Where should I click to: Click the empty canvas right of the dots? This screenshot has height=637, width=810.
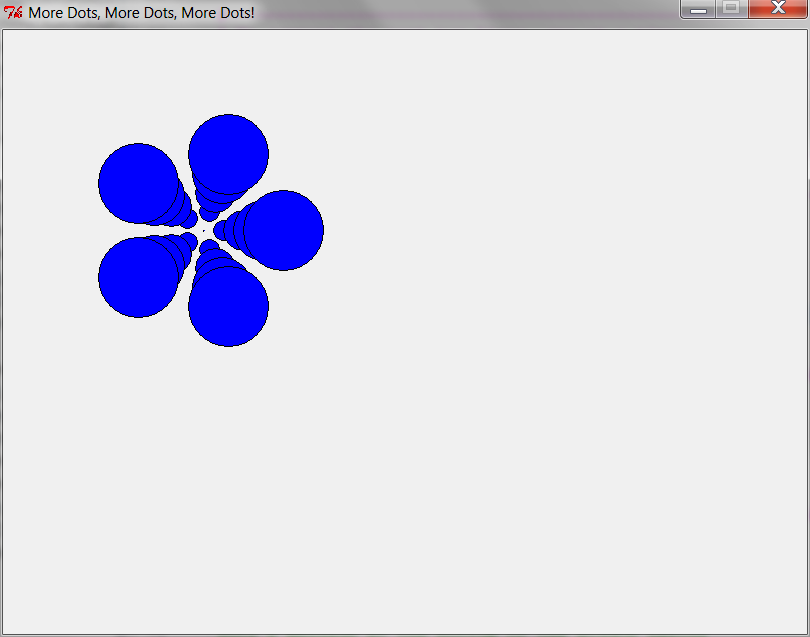coord(550,300)
